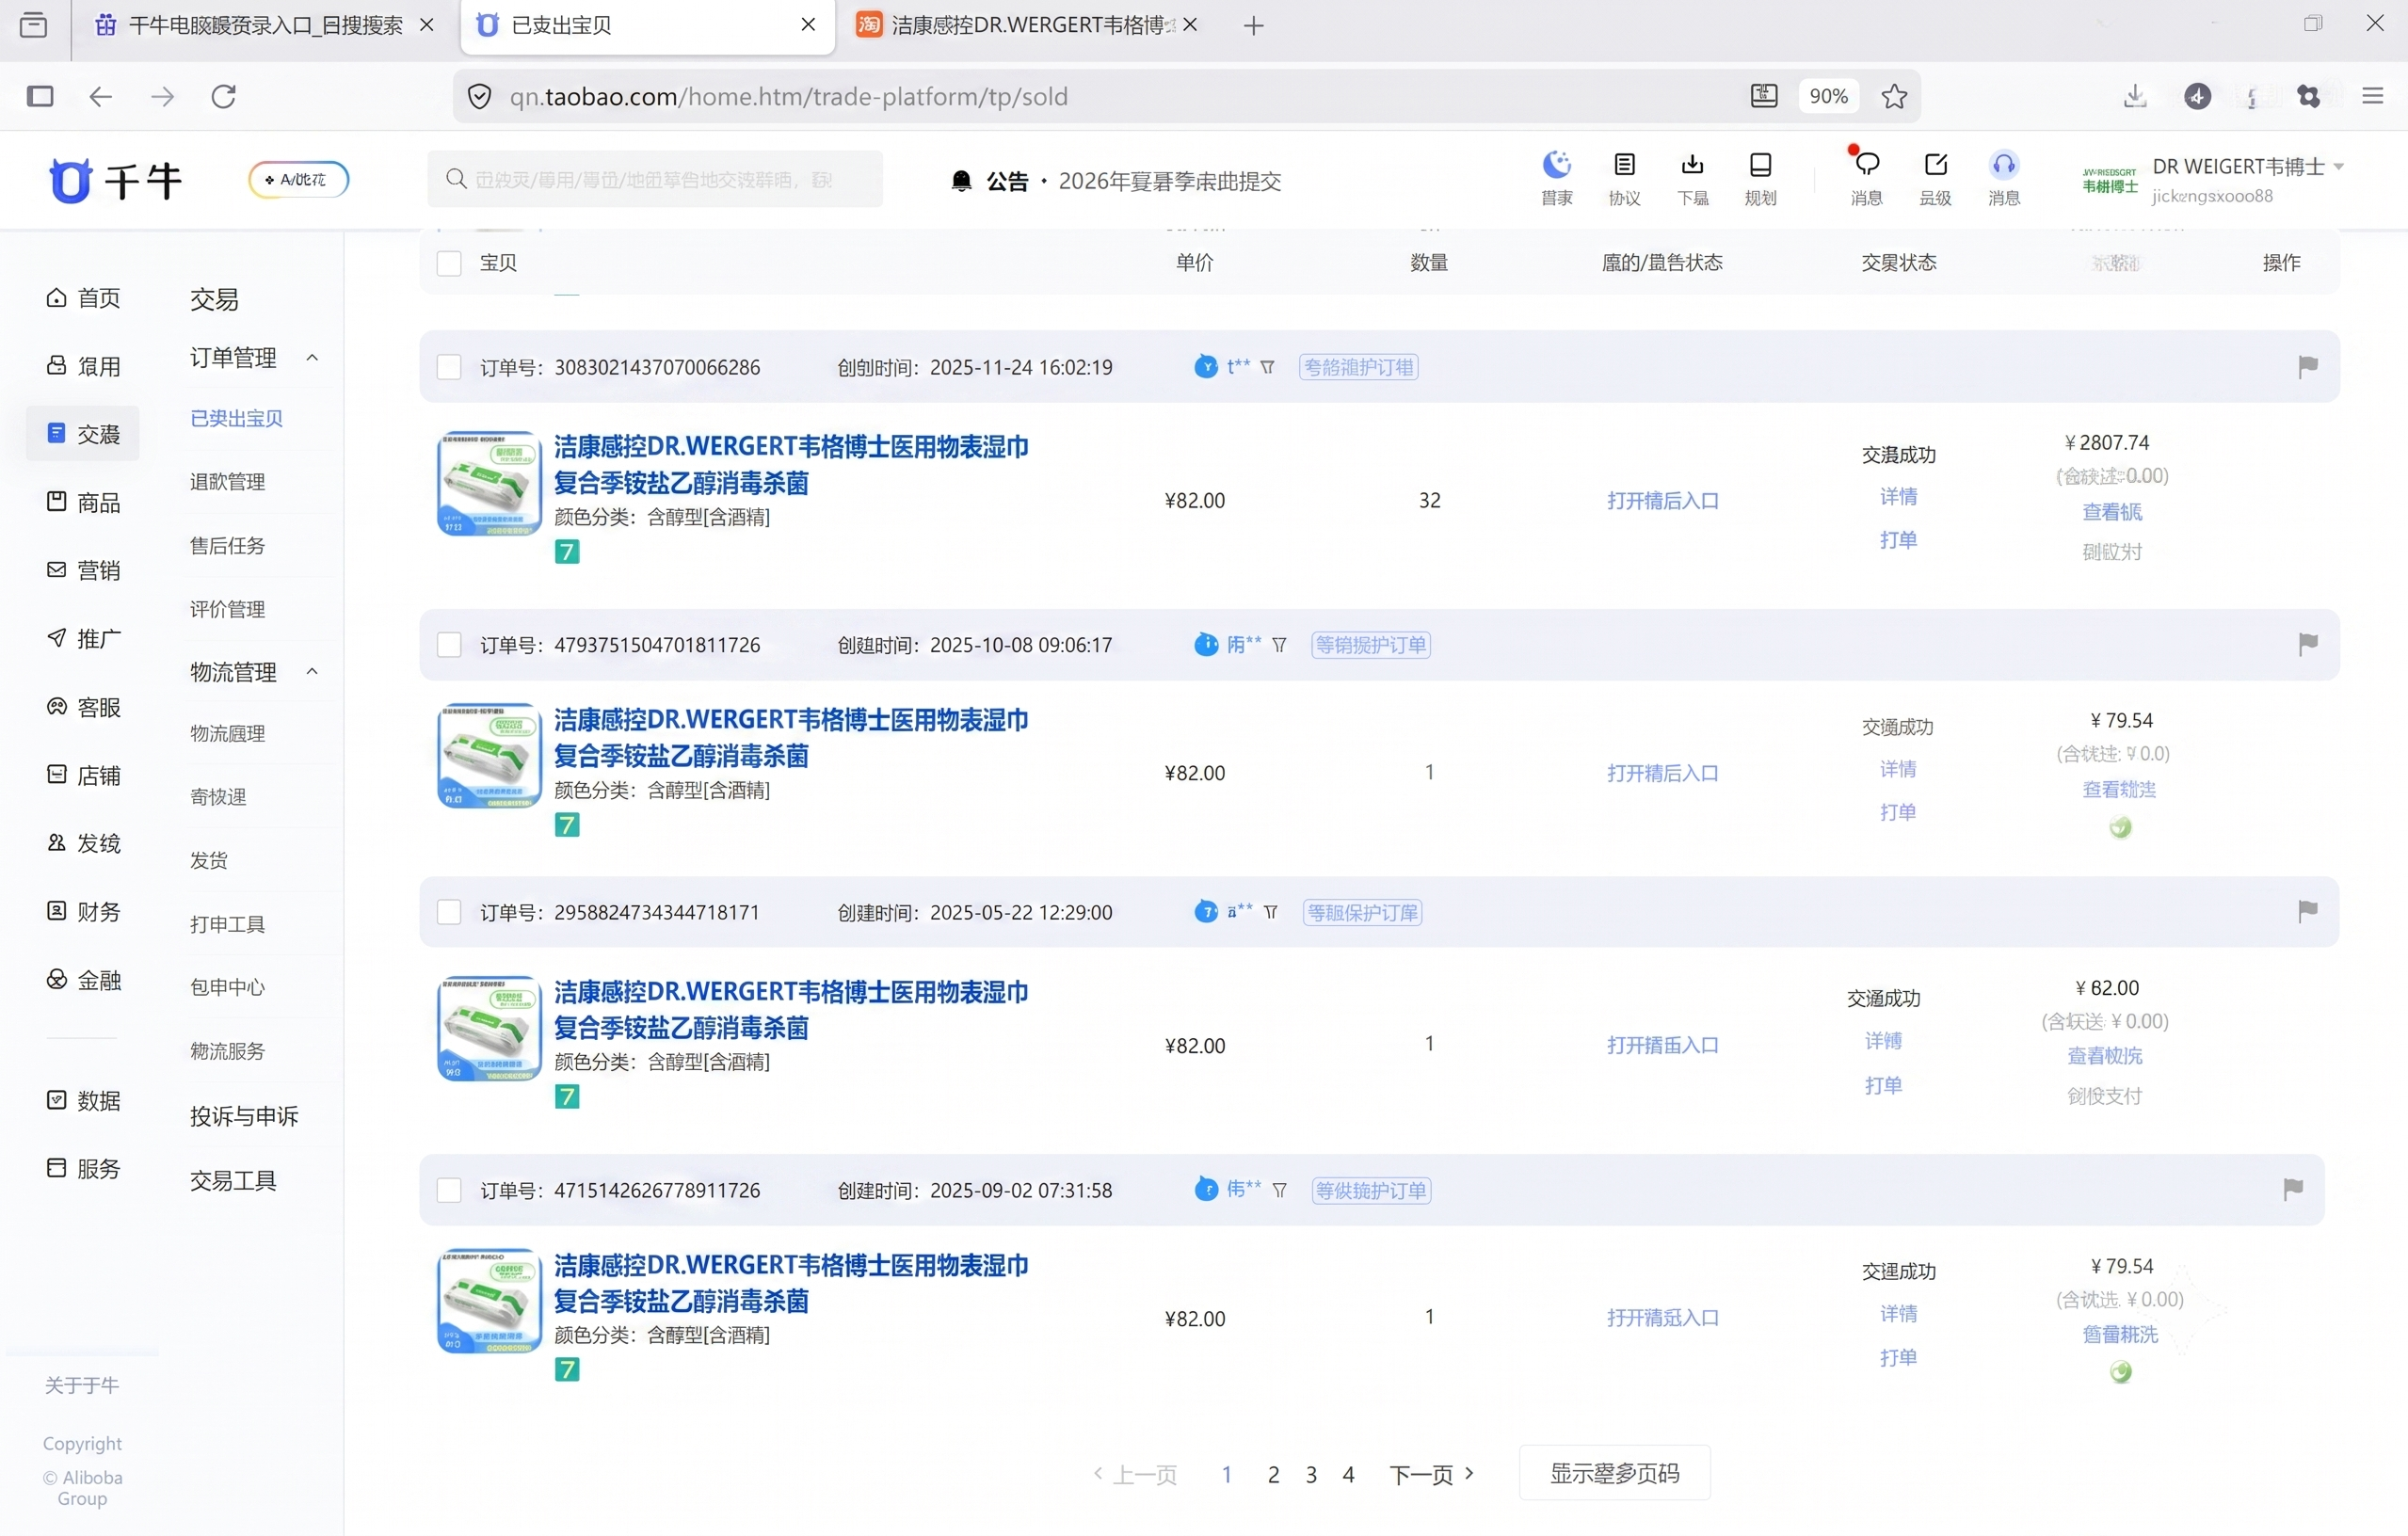Image resolution: width=2408 pixels, height=1536 pixels.
Task: Click 打开售后入口 for the 2025-10-08 order
Action: tap(1662, 773)
